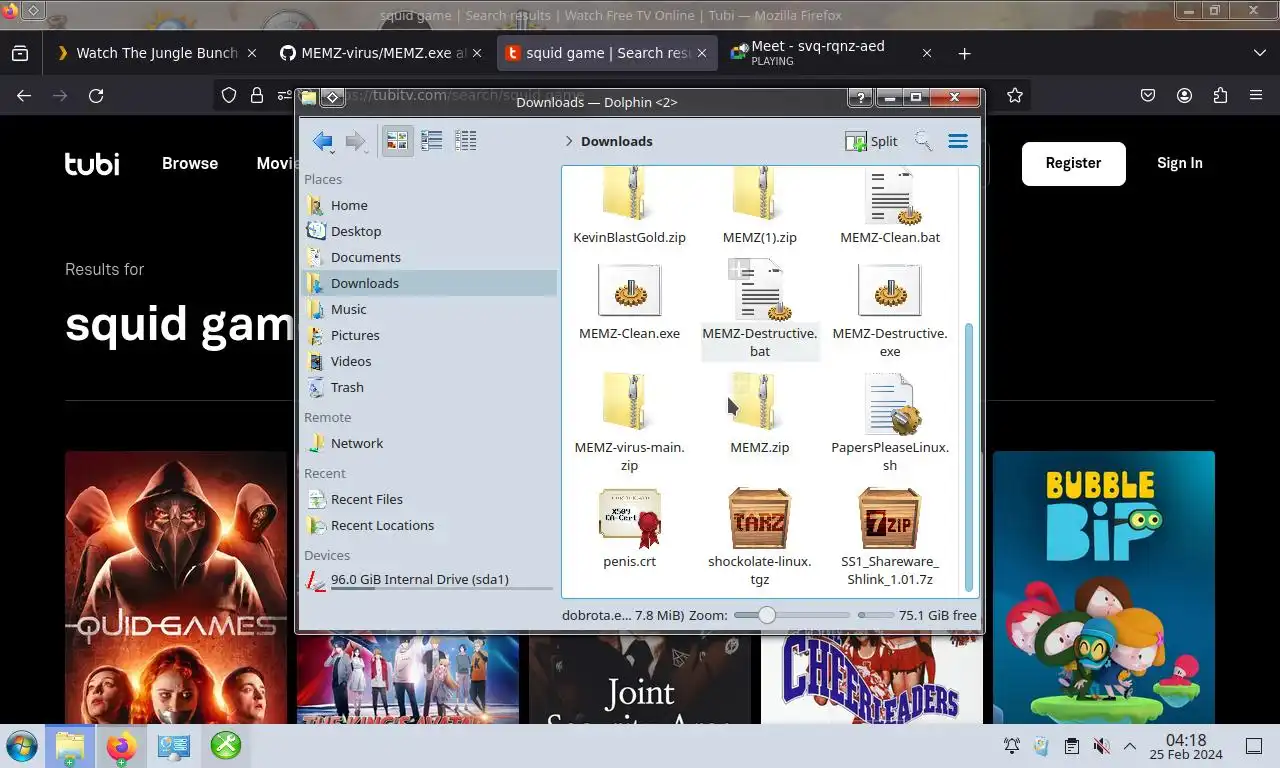Go back with Dolphin's blue back arrow
This screenshot has height=768, width=1280.
pyautogui.click(x=322, y=141)
